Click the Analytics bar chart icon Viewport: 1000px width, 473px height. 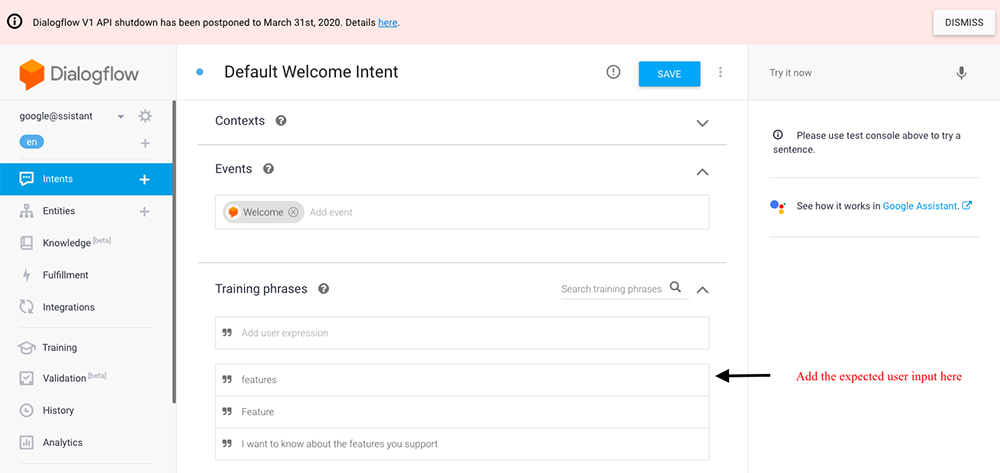[26, 442]
